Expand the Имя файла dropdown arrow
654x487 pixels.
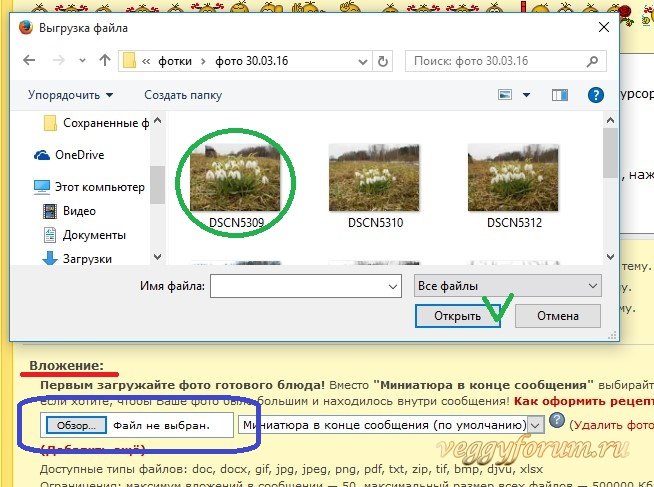click(x=392, y=286)
